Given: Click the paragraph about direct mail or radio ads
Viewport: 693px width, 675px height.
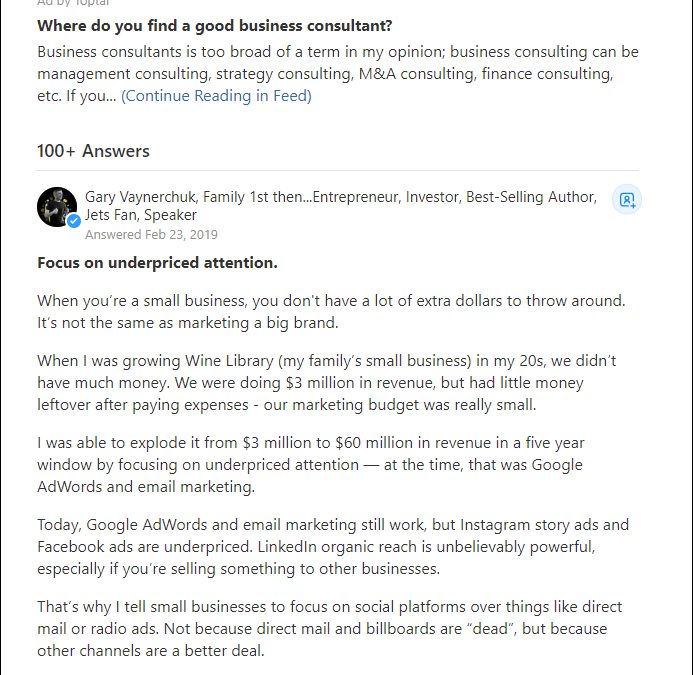Looking at the screenshot, I should 330,629.
